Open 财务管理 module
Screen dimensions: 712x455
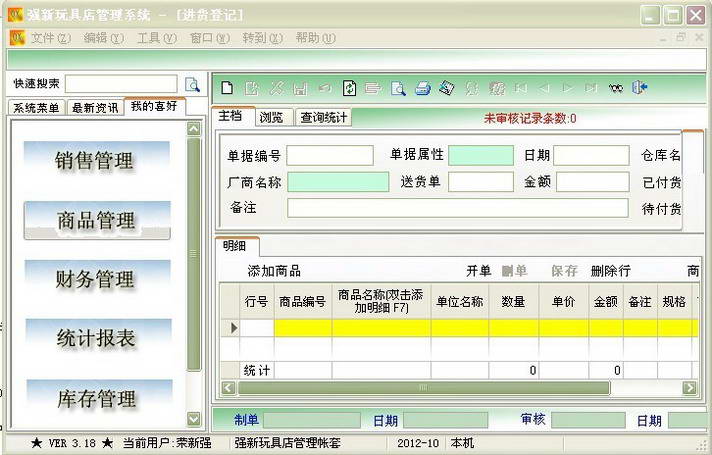(x=97, y=279)
